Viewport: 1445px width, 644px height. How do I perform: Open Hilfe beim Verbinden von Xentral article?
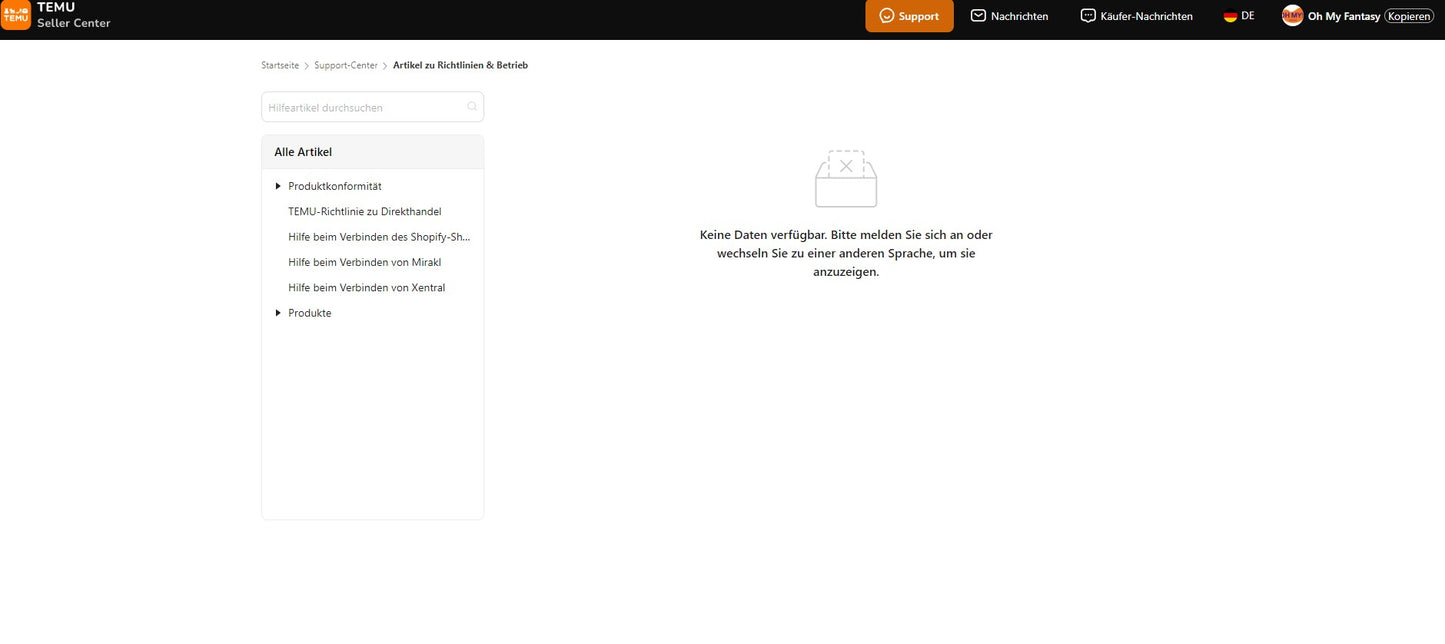[367, 288]
